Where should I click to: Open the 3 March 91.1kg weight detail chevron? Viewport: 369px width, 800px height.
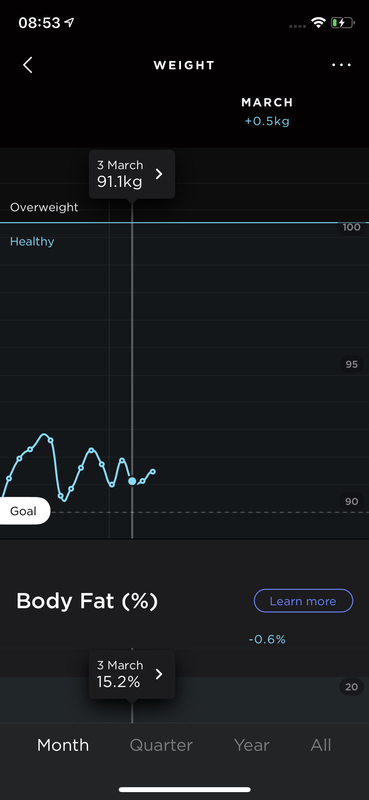159,174
